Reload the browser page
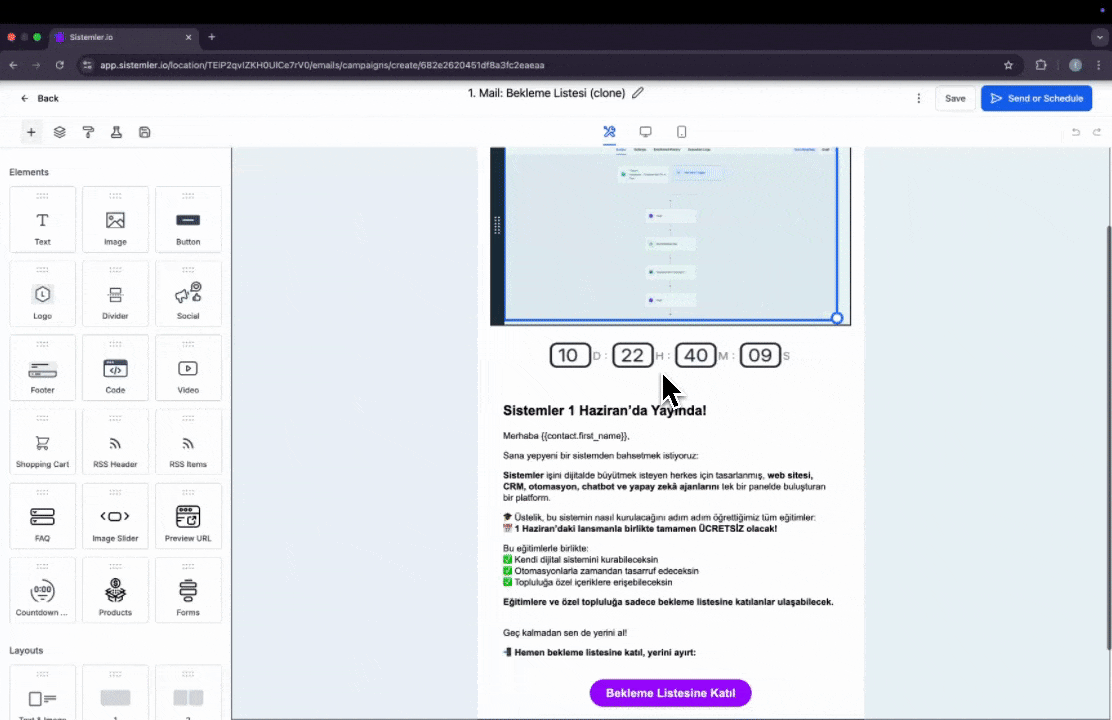This screenshot has width=1112, height=720. [60, 65]
